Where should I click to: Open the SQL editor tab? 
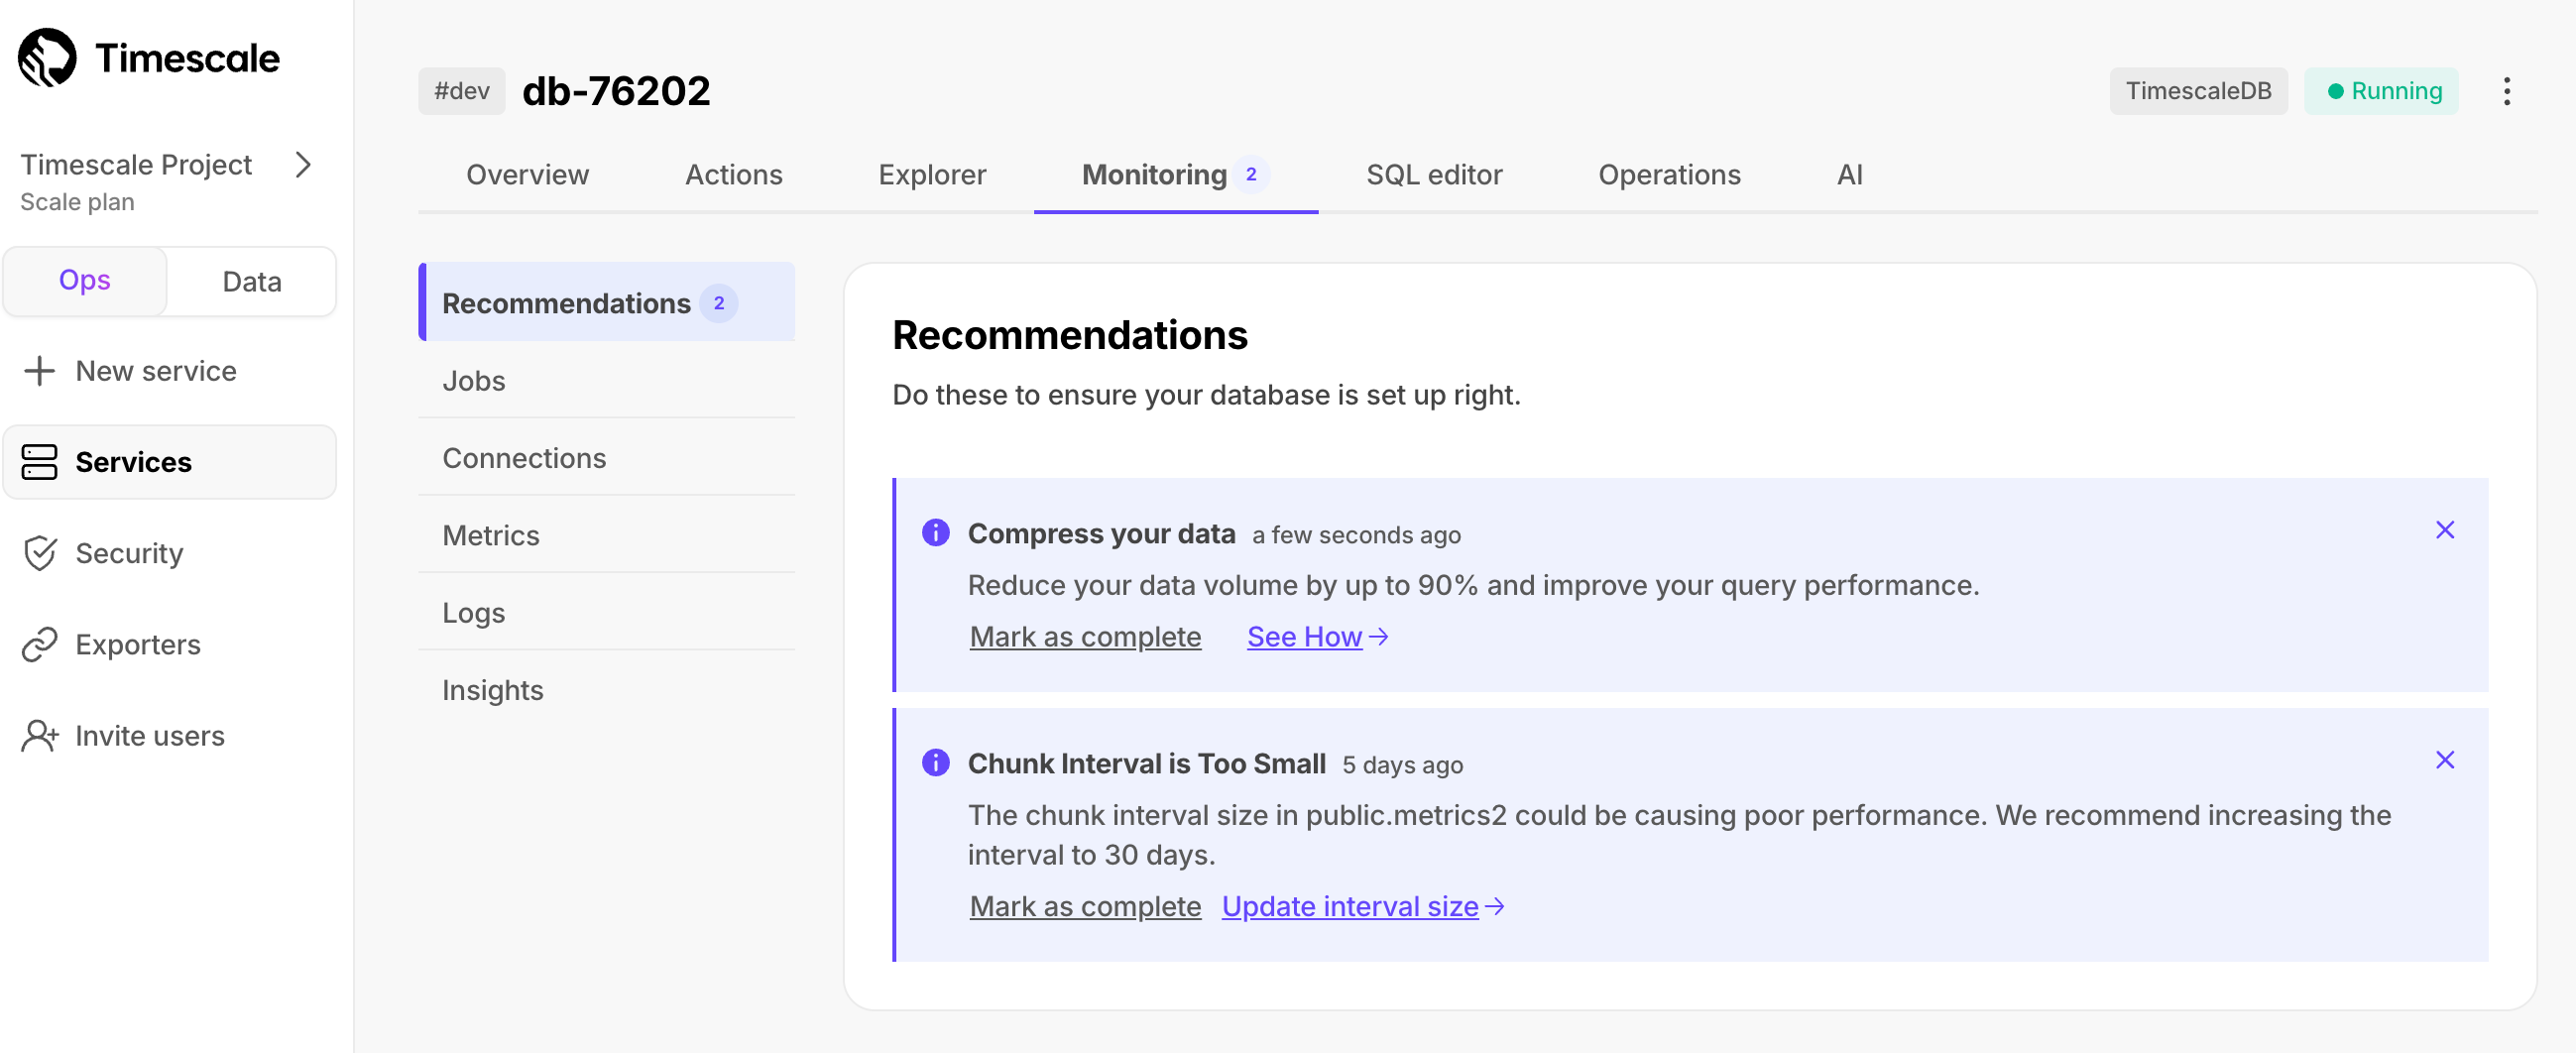click(x=1434, y=174)
